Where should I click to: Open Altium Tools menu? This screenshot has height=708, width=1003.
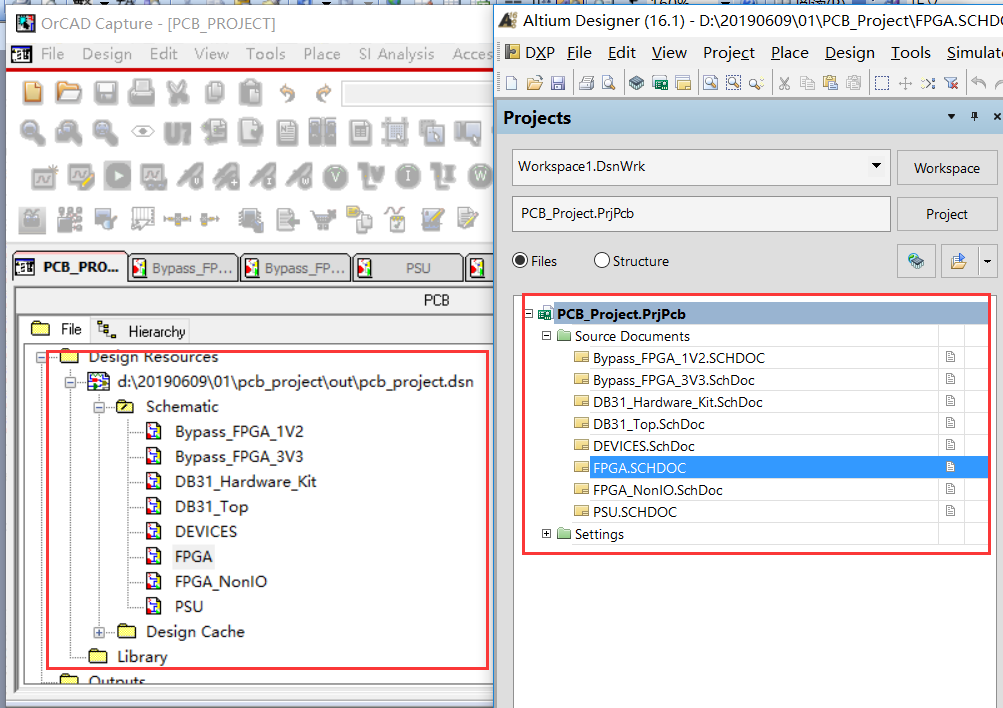(x=911, y=52)
